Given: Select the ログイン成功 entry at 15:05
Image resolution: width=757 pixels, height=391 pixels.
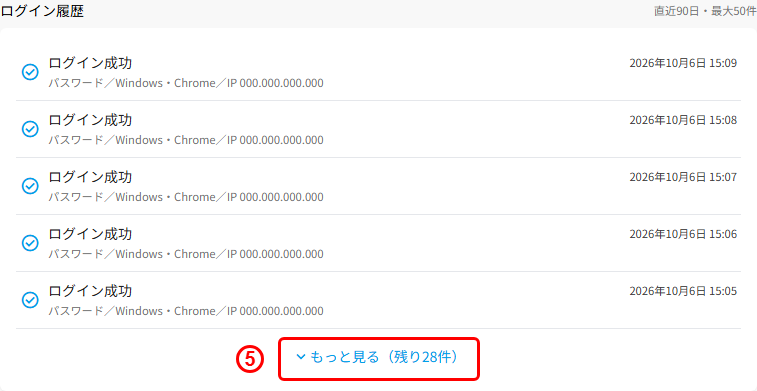Looking at the screenshot, I should [378, 300].
